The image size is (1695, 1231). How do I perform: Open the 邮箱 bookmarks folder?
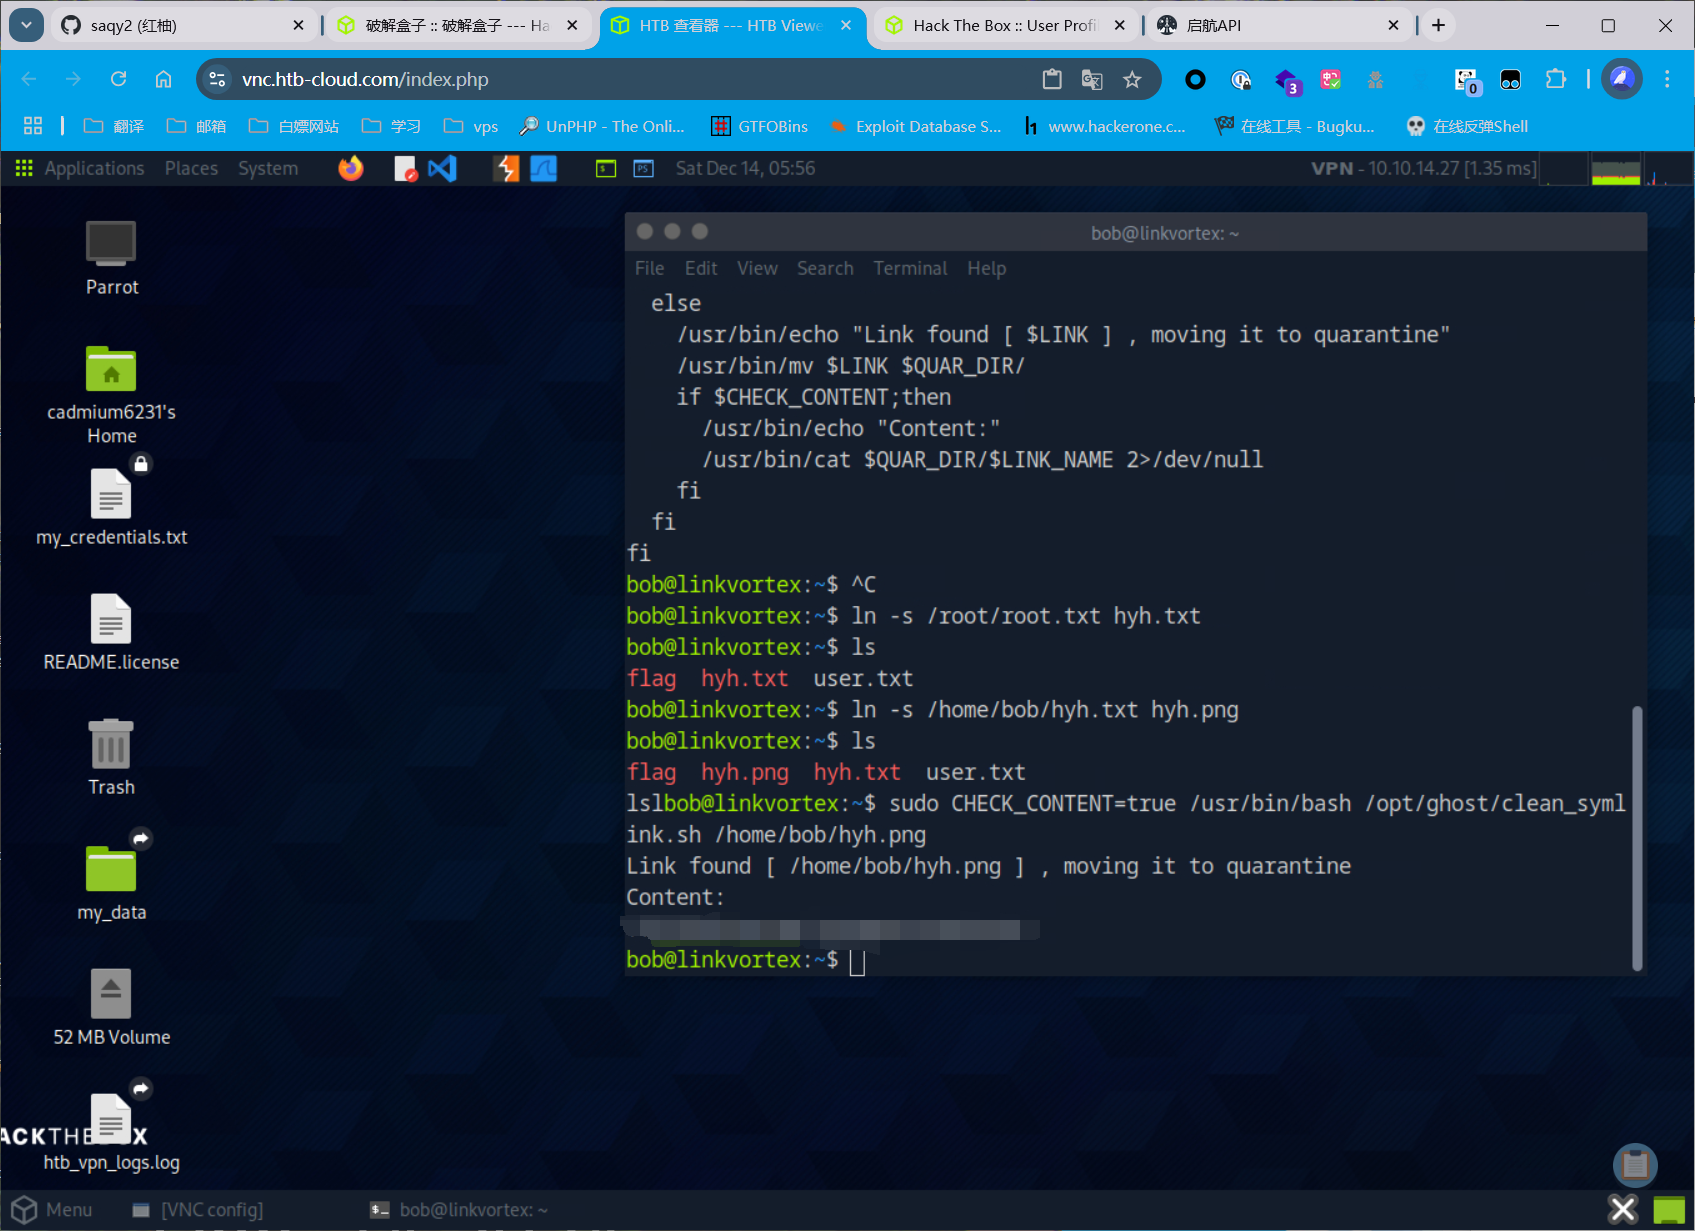pos(197,126)
